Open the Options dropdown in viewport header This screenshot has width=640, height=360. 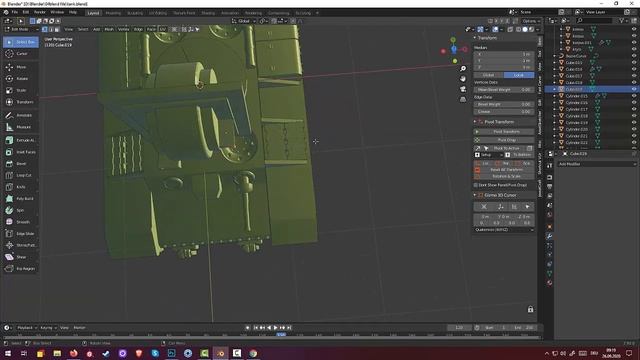coord(531,21)
